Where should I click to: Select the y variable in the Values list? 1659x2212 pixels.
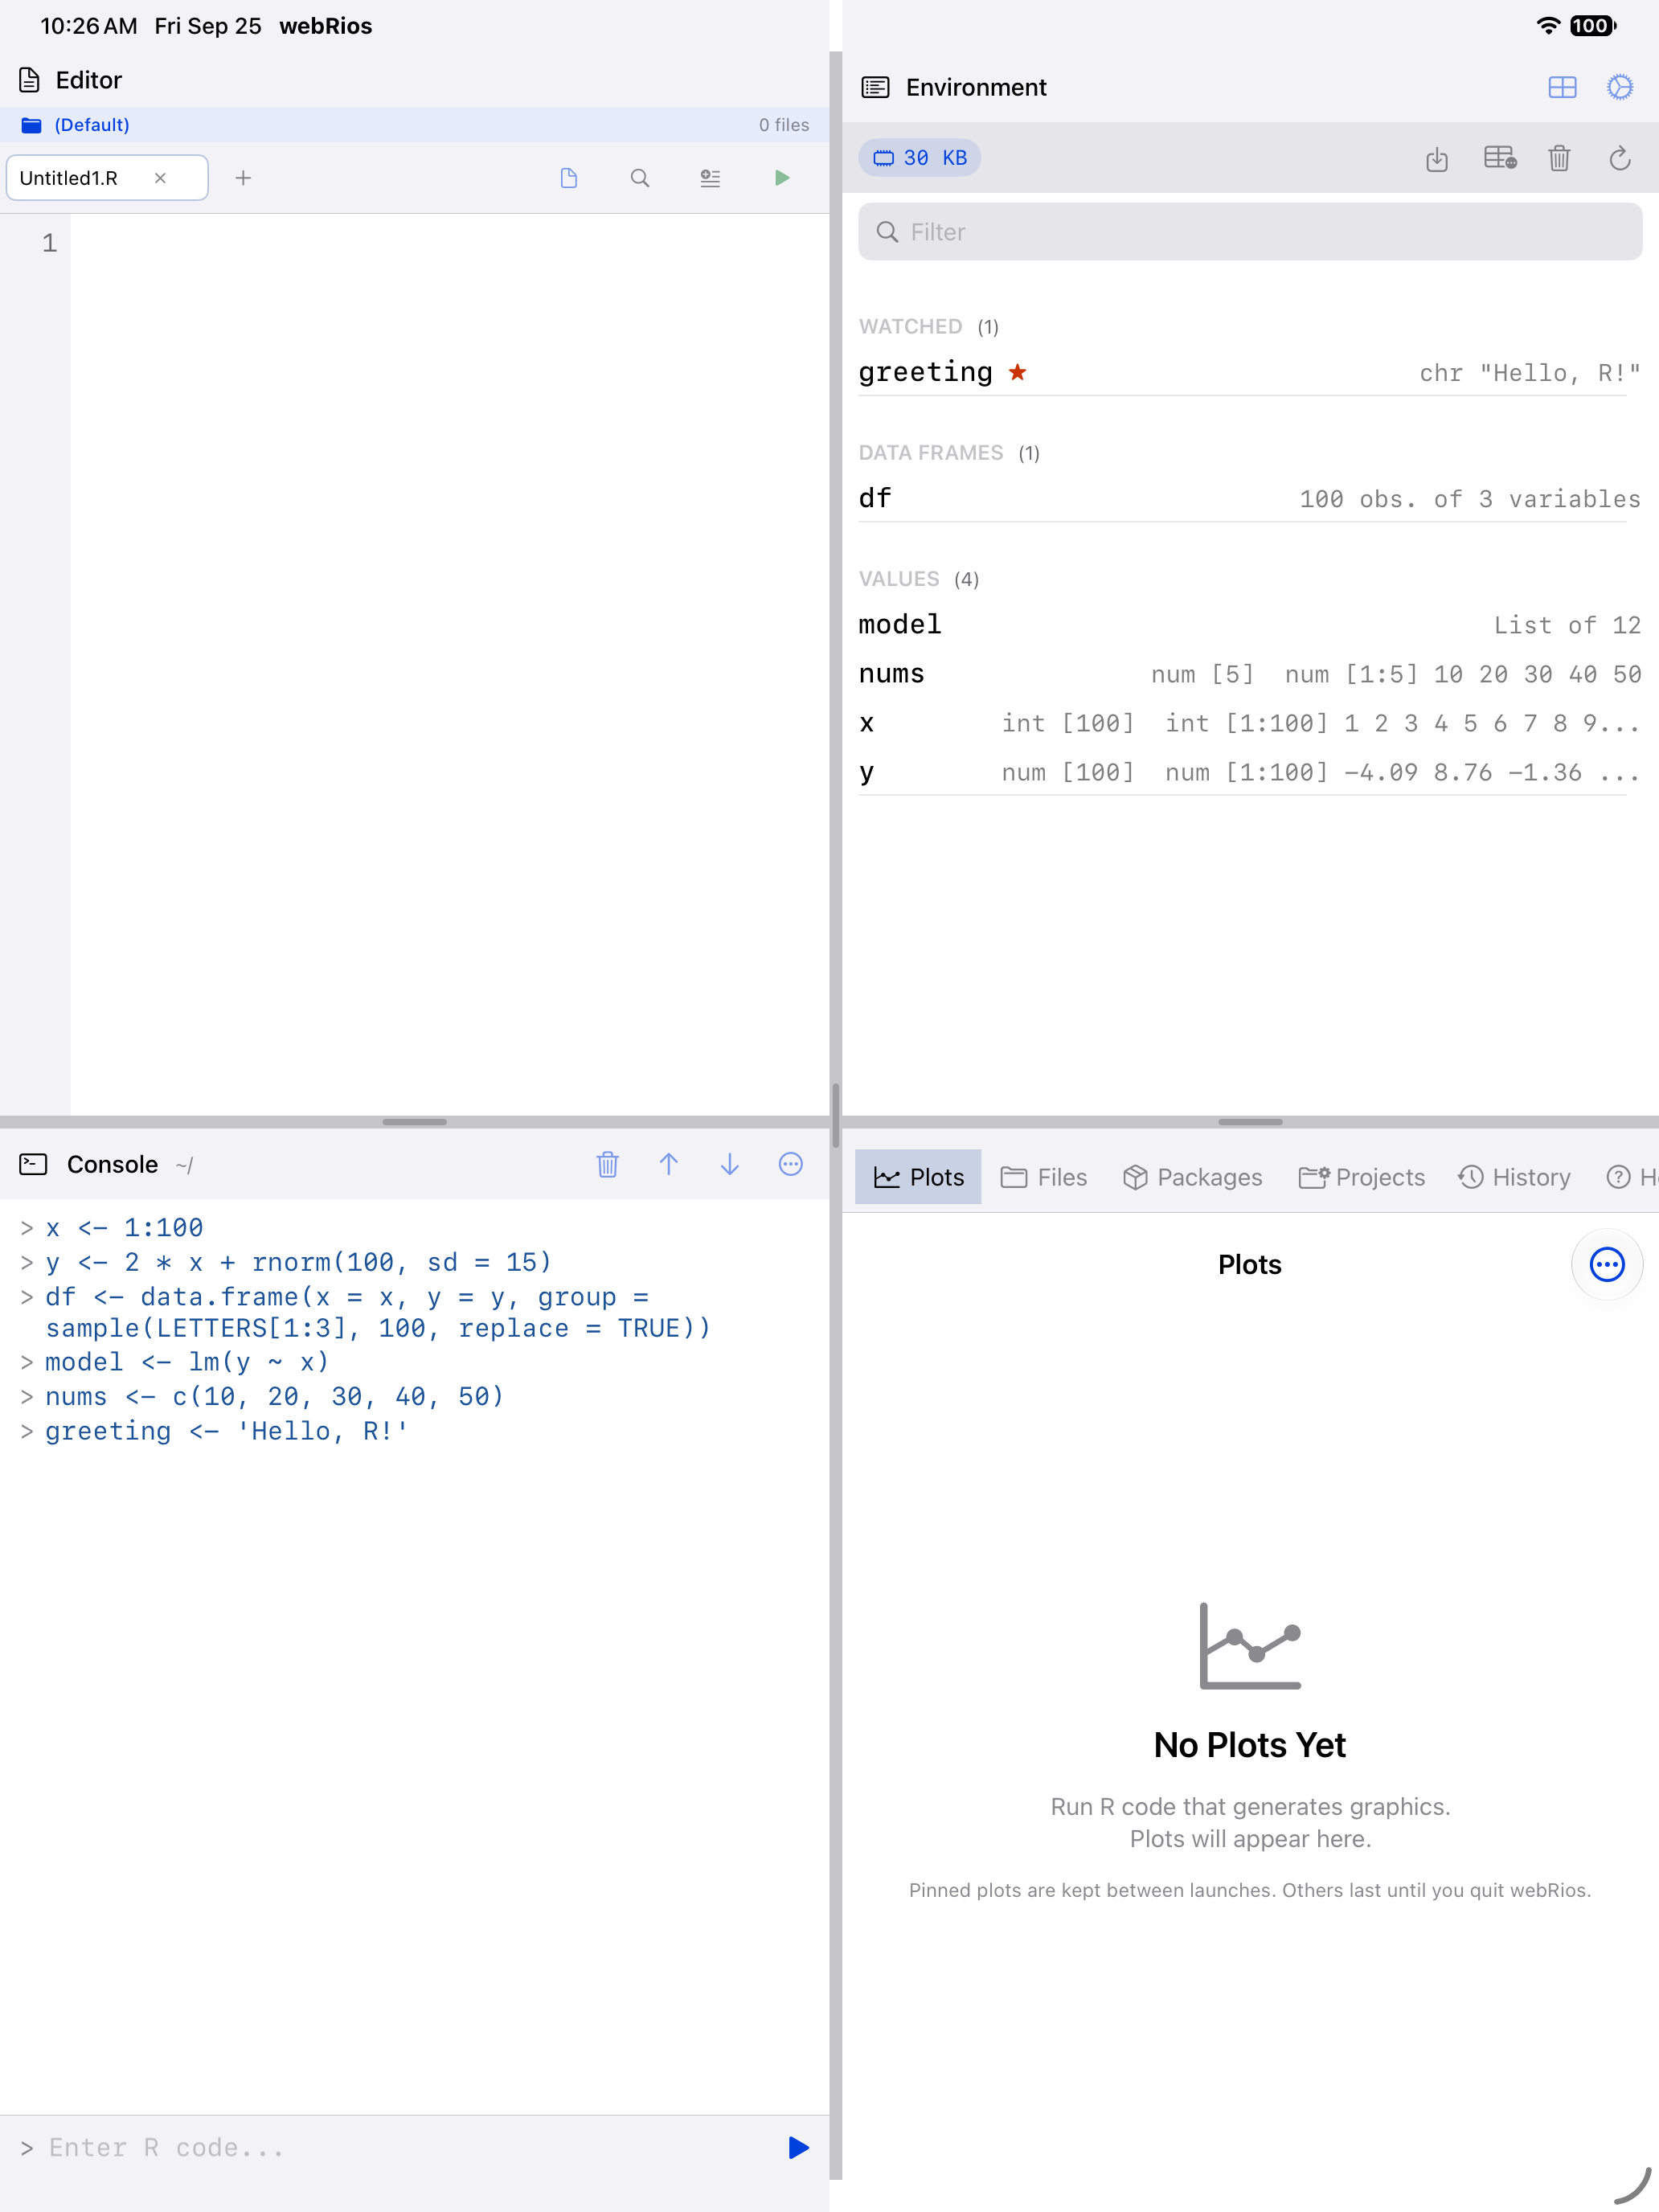click(1250, 772)
